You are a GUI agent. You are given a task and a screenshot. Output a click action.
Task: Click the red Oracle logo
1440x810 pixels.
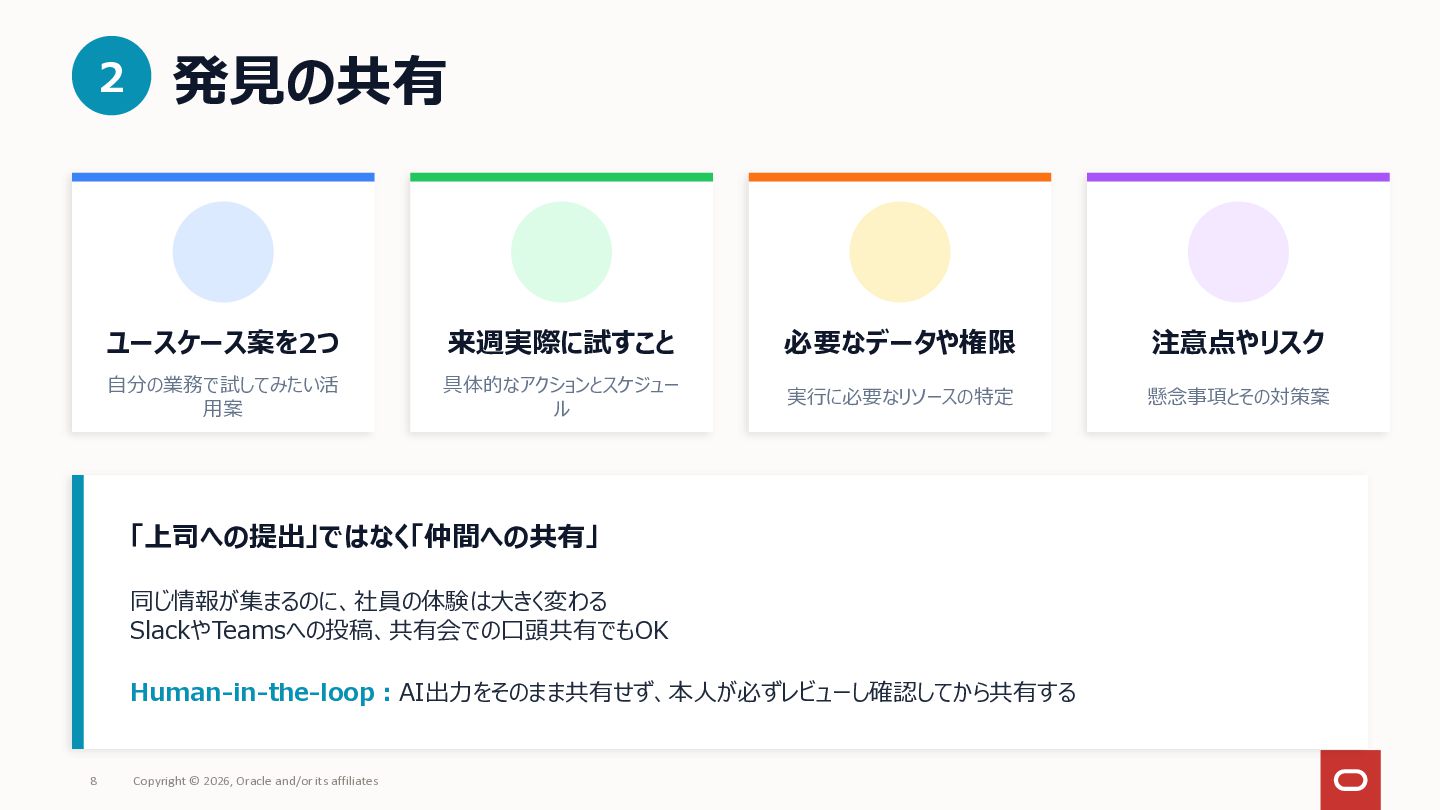pos(1350,779)
